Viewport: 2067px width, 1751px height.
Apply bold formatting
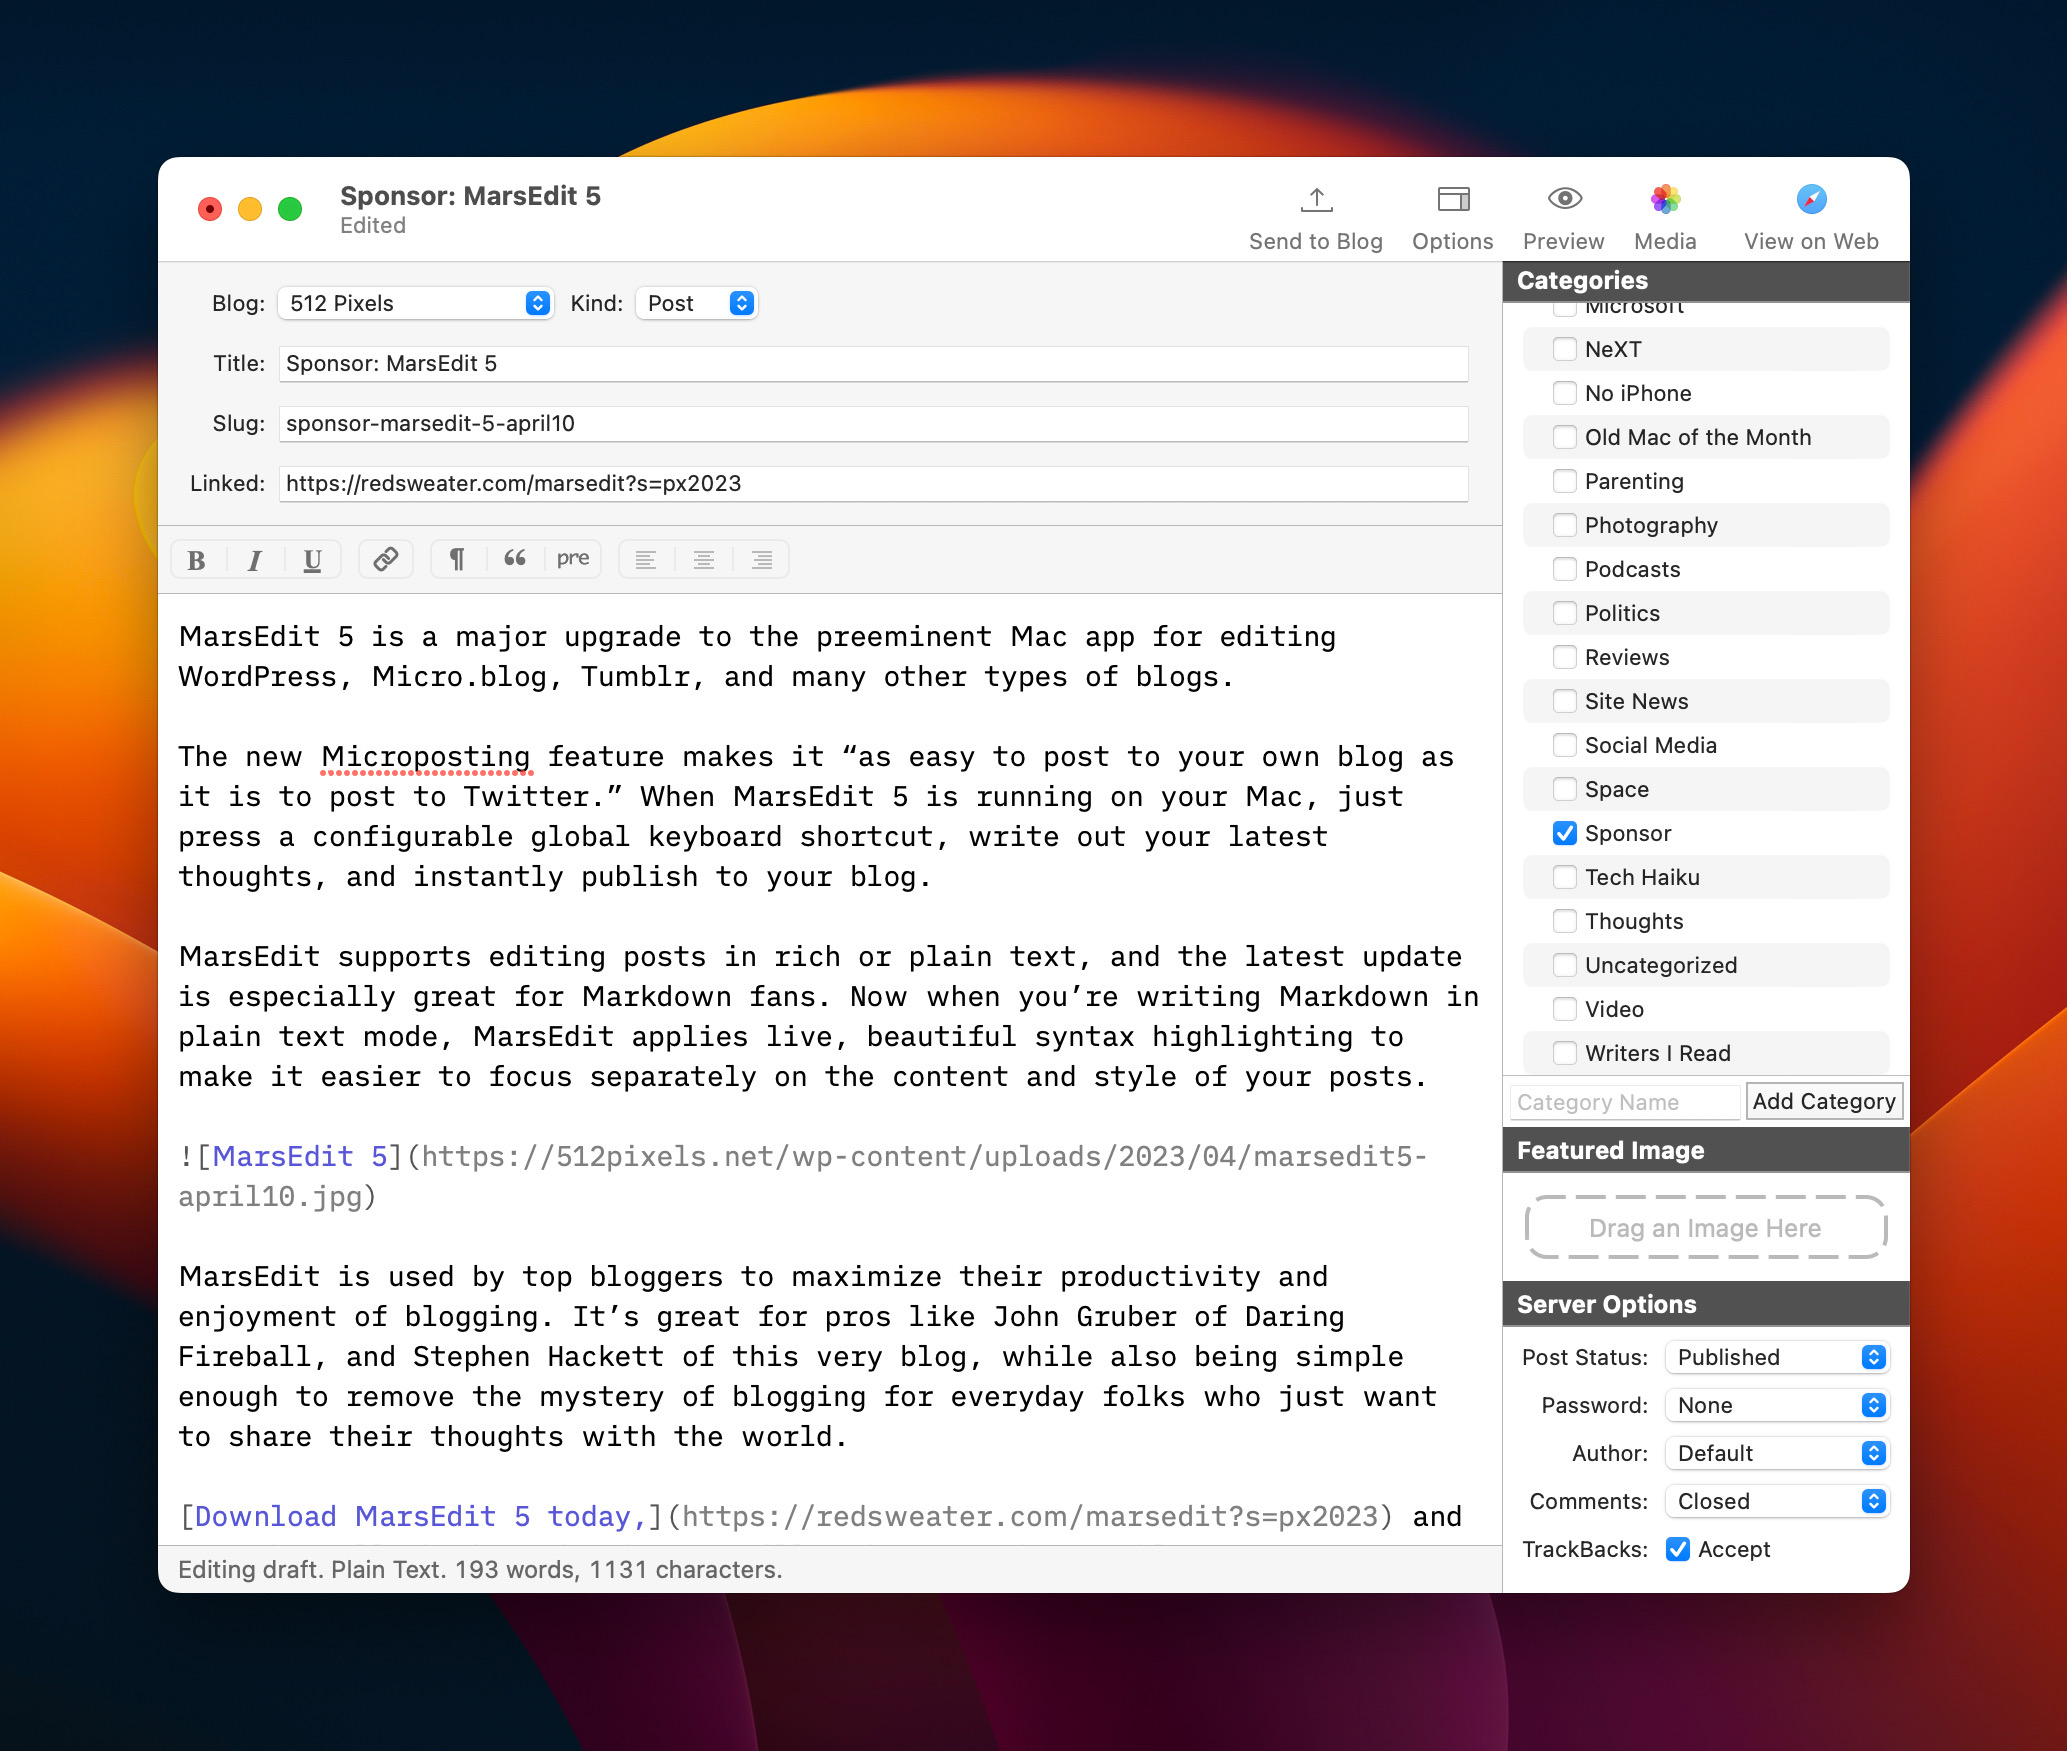[197, 560]
